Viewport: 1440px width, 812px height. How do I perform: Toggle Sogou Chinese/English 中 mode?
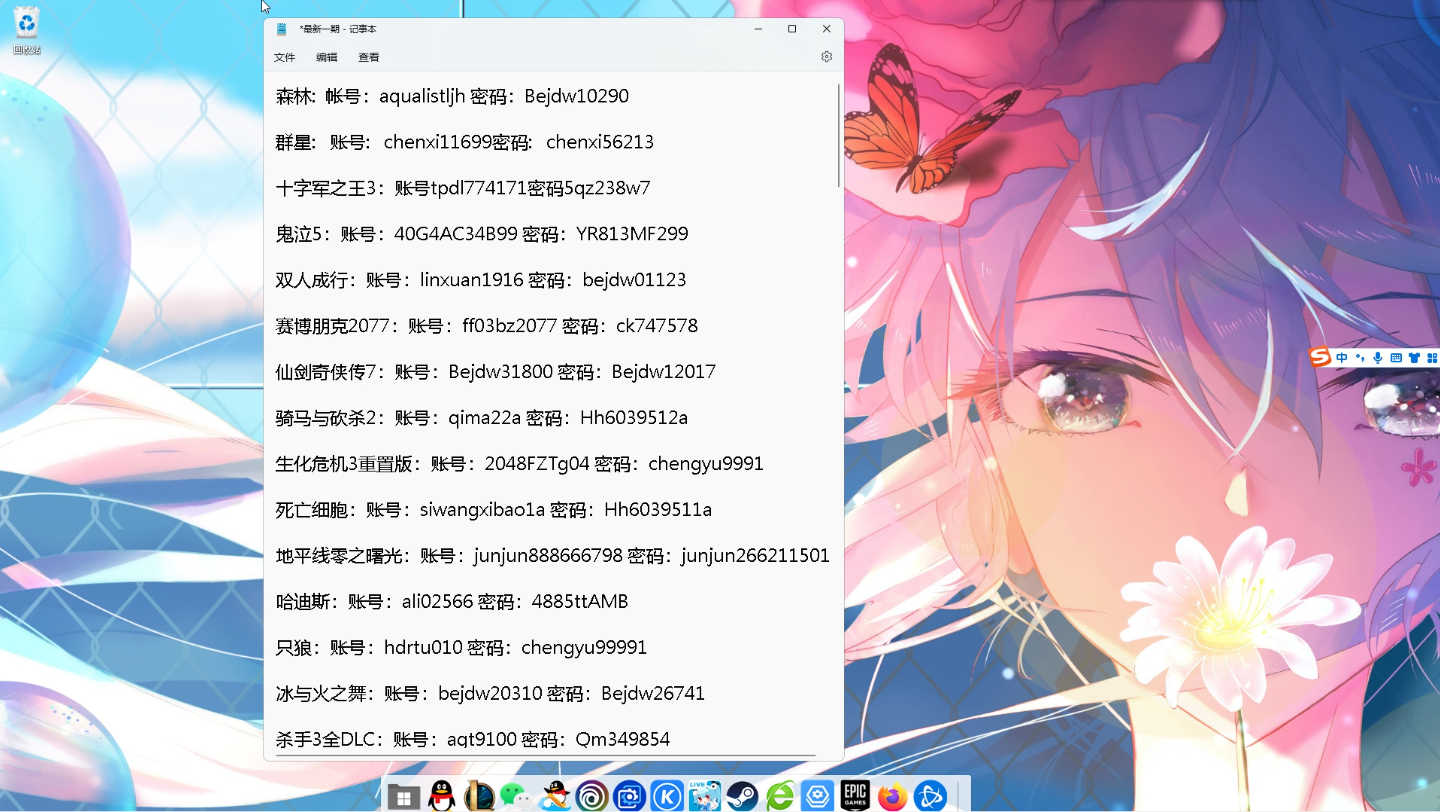1342,358
